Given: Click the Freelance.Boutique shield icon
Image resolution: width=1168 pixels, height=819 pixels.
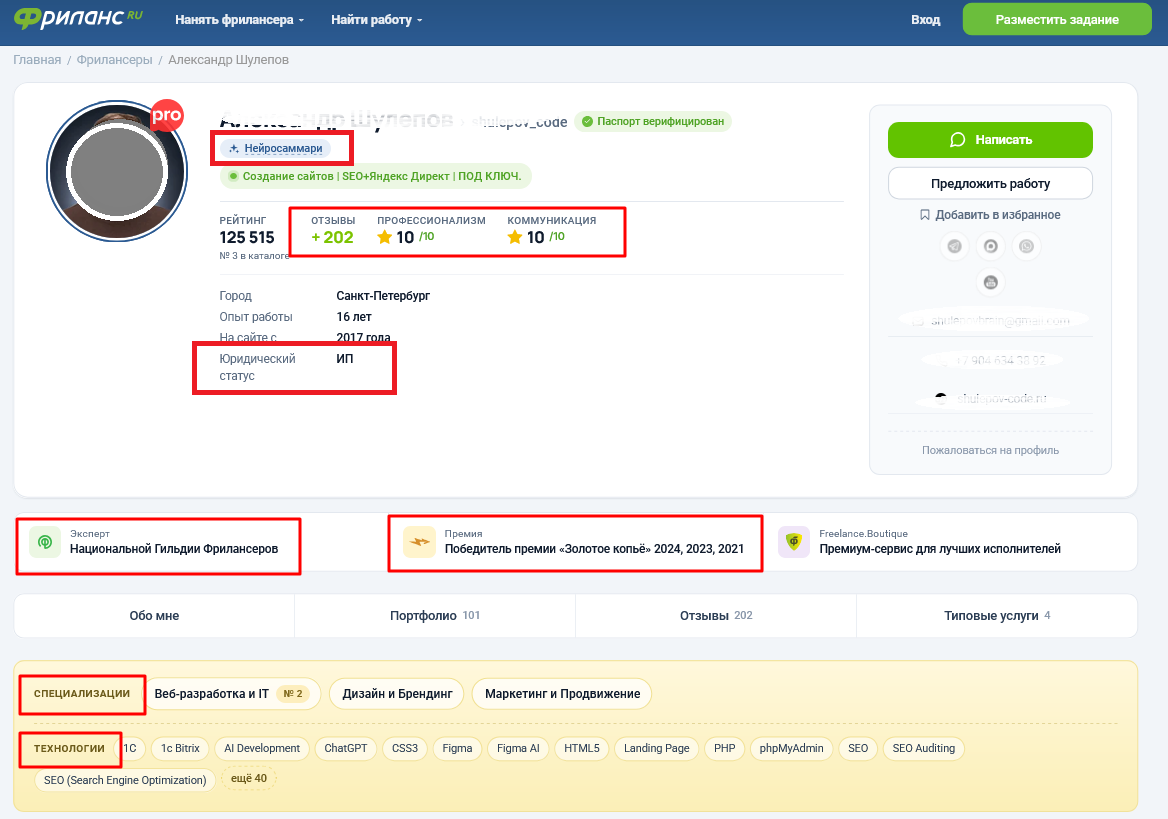Looking at the screenshot, I should [794, 542].
